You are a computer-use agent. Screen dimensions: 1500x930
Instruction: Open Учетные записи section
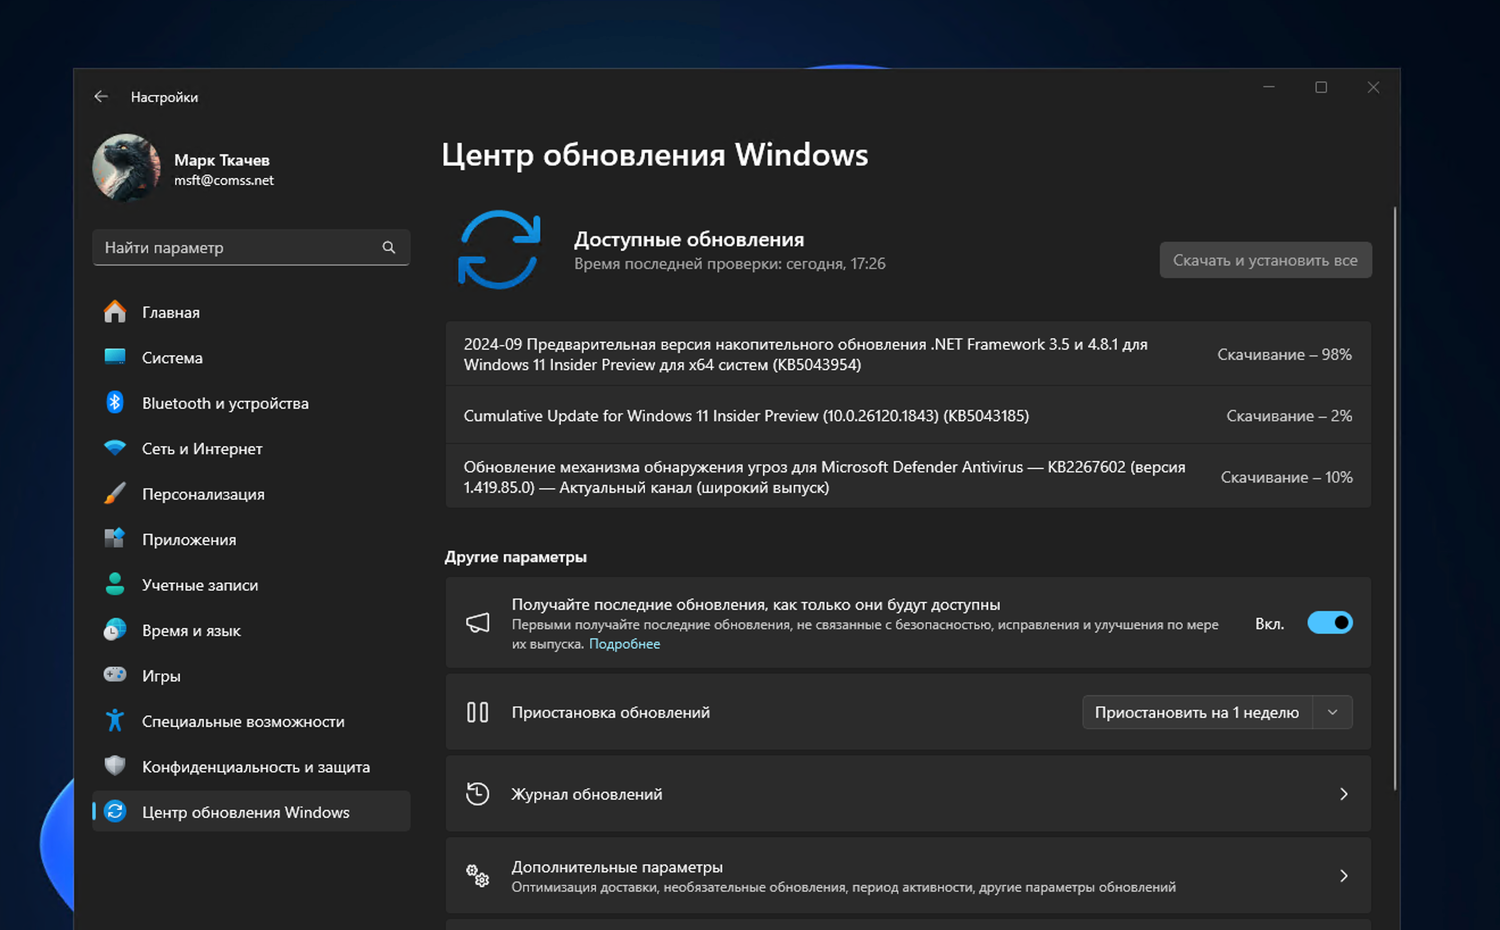(x=251, y=585)
